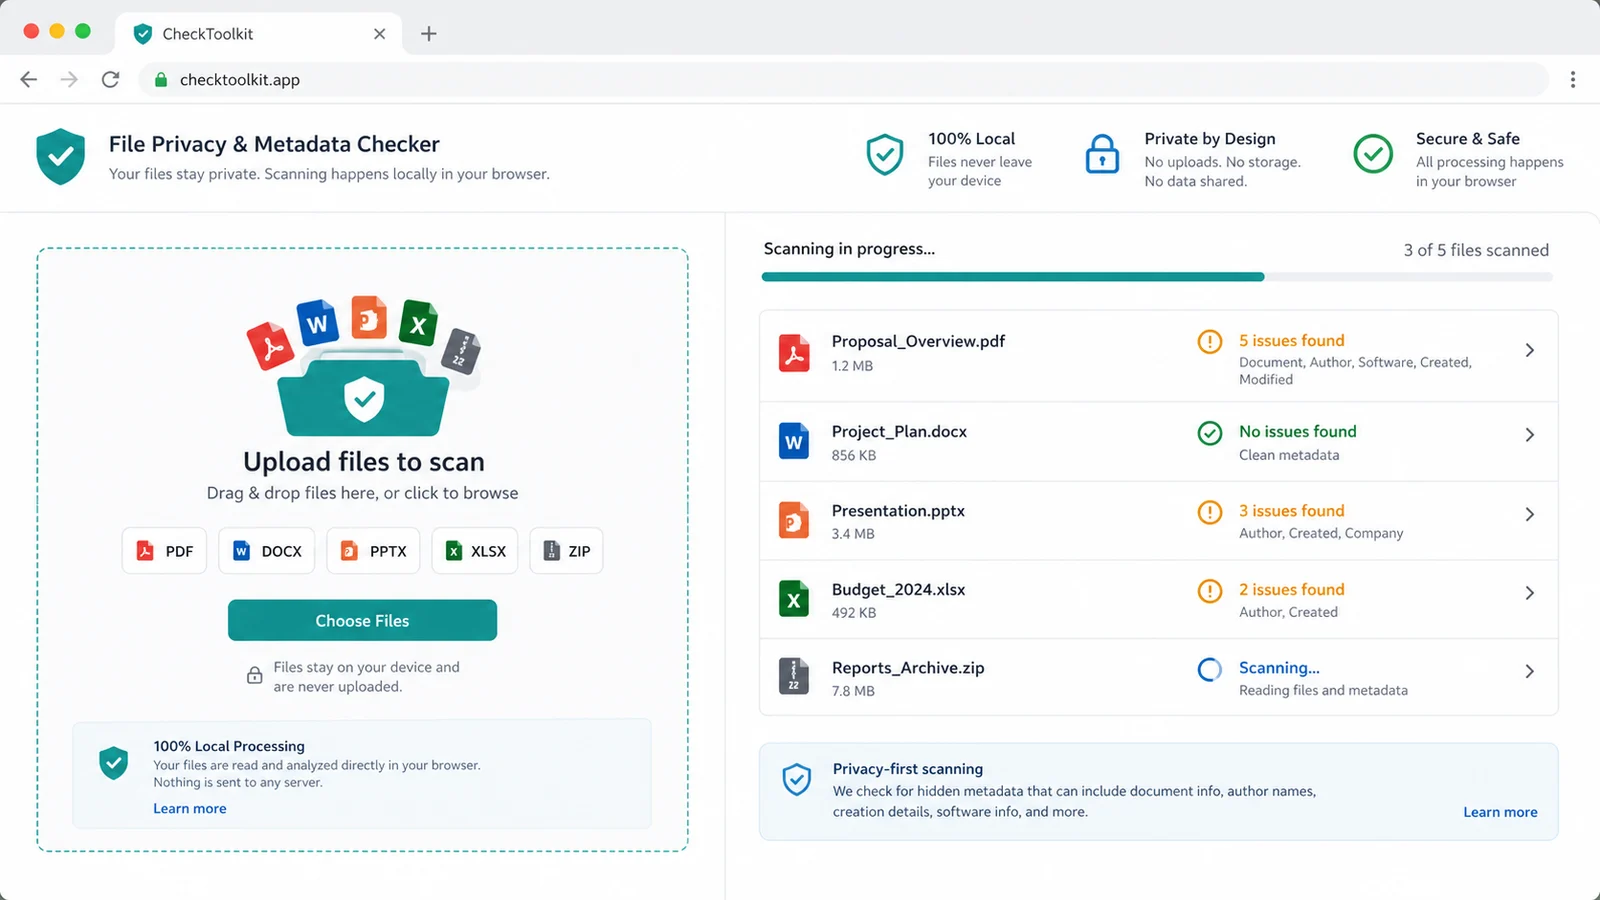Screen dimensions: 1600x900
Task: Click the upload folder illustration
Action: (x=364, y=365)
